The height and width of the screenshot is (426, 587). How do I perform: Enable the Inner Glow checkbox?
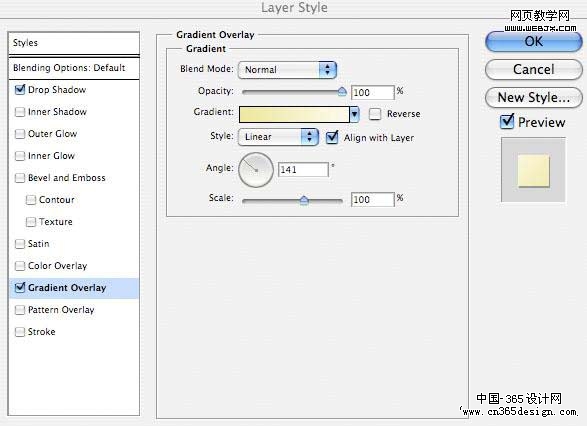pos(20,156)
